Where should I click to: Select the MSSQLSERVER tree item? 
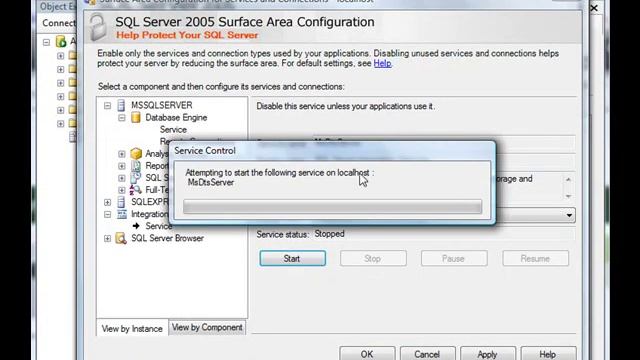coord(162,105)
